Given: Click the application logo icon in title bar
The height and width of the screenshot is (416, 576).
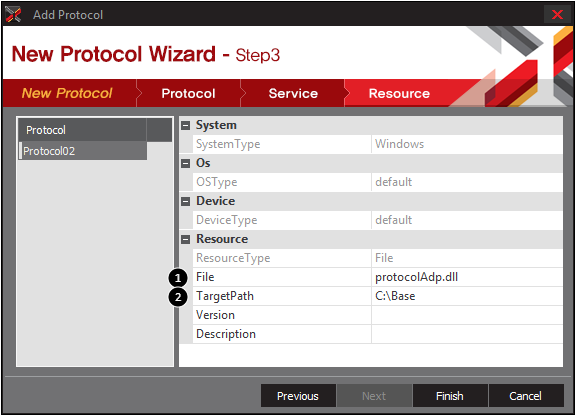Looking at the screenshot, I should [x=14, y=15].
